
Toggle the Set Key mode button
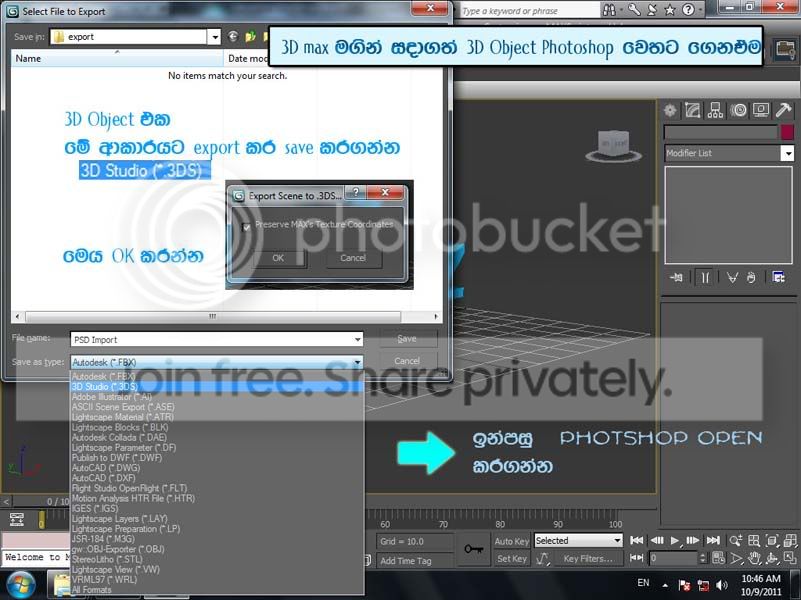click(511, 559)
